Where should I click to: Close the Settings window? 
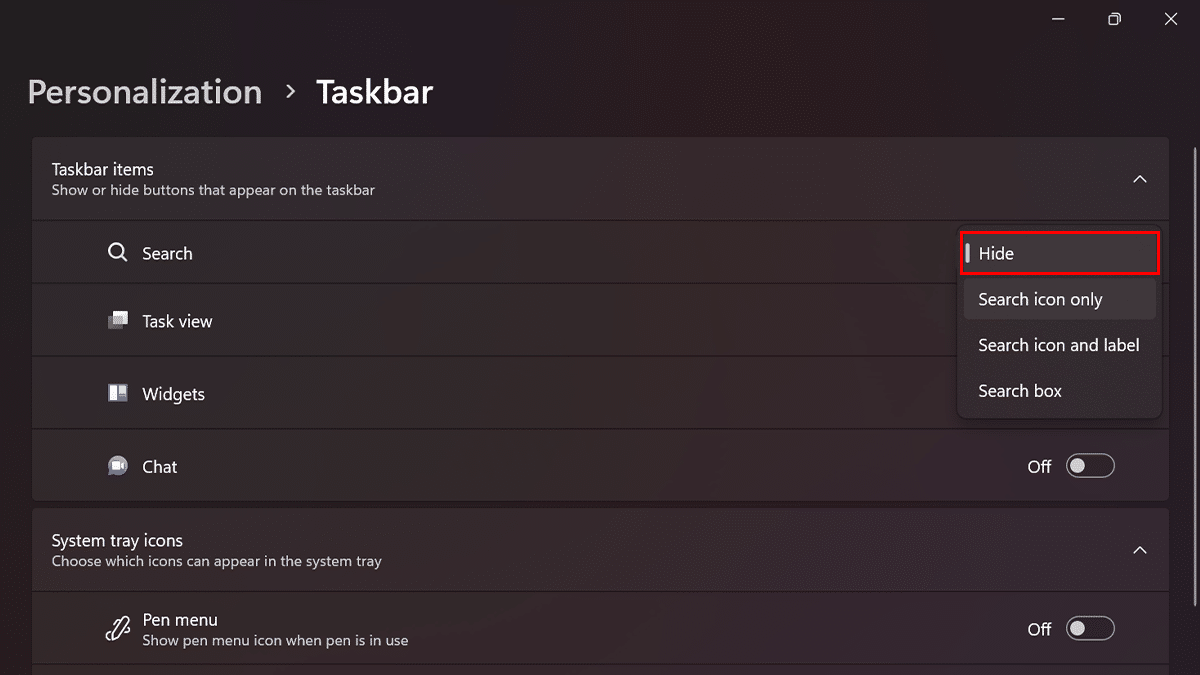(1171, 19)
